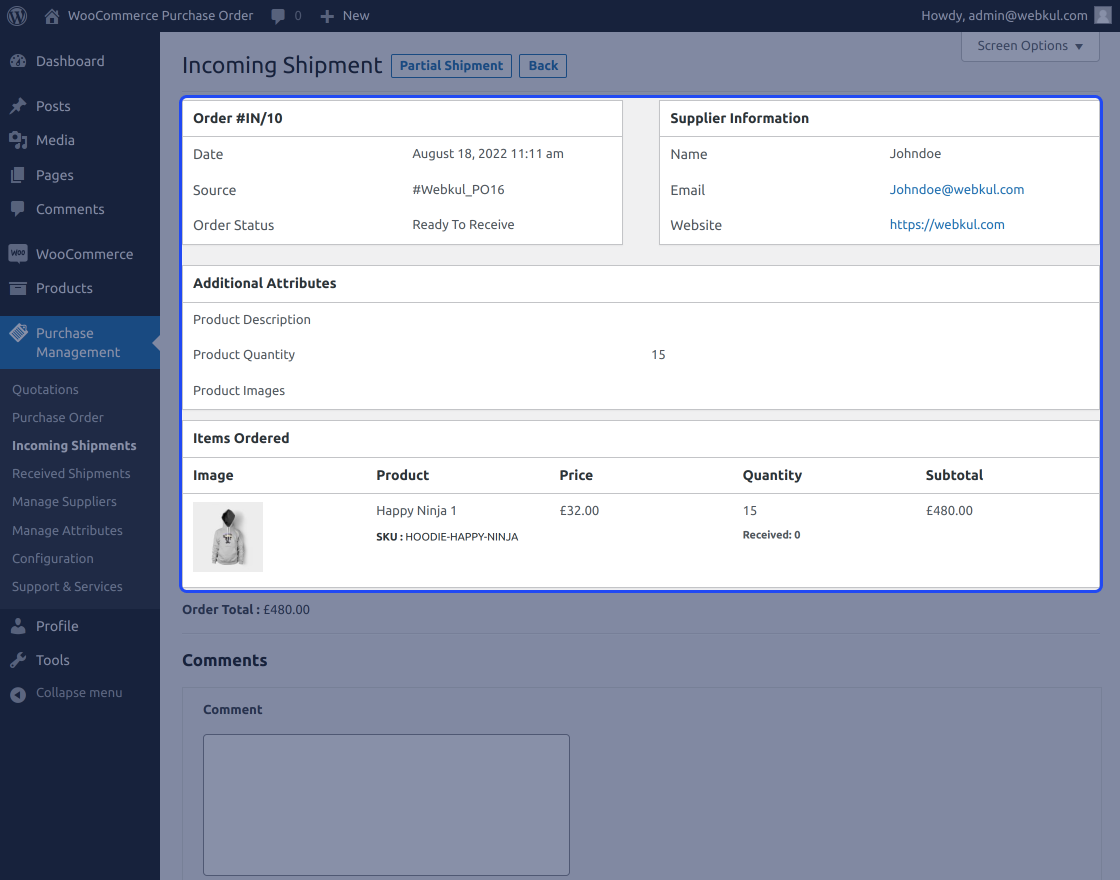Expand the Screen Options dropdown

[1029, 46]
